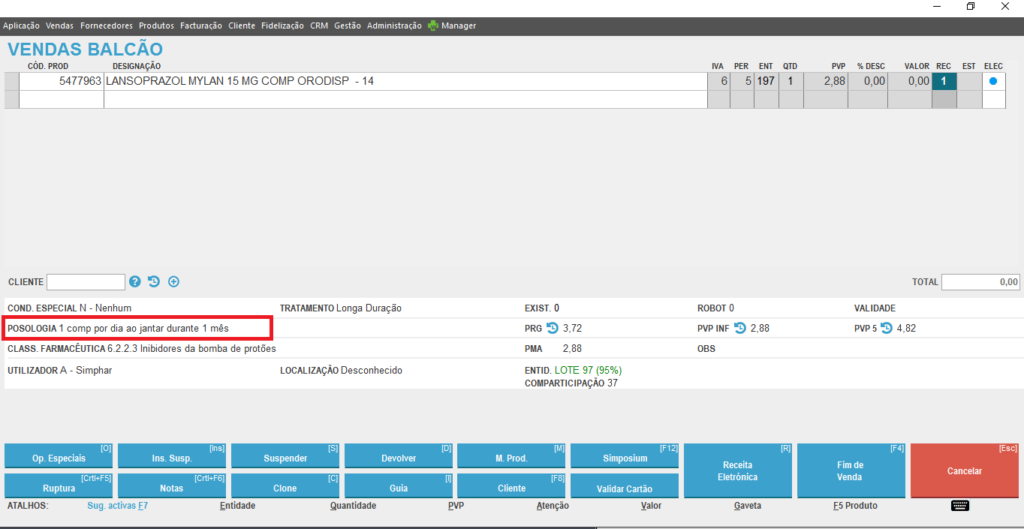Screen dimensions: 1024x529
Task: Open the Vendas menu
Action: 59,25
